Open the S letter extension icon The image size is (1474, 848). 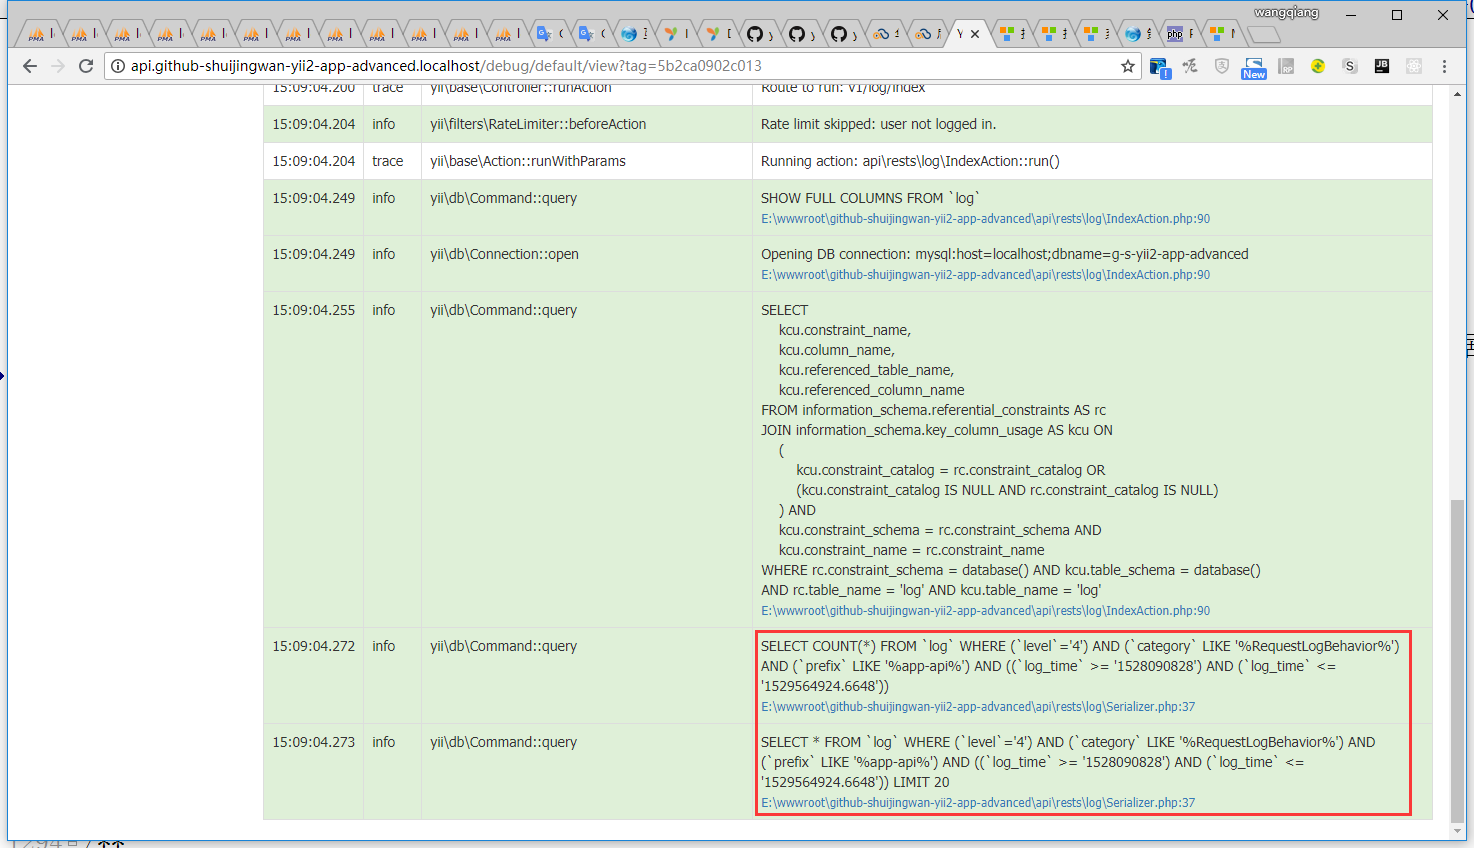pos(1350,66)
